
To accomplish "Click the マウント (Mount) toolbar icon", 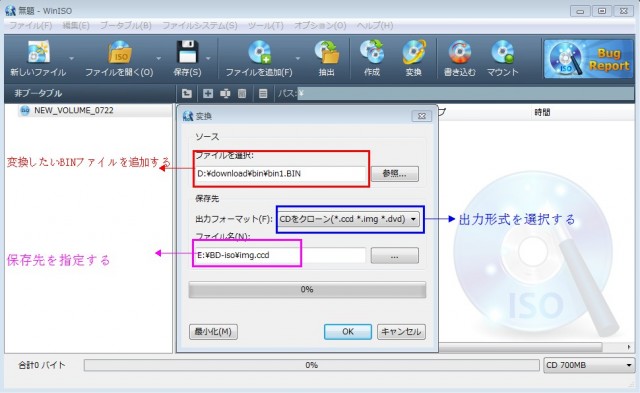I will [502, 52].
